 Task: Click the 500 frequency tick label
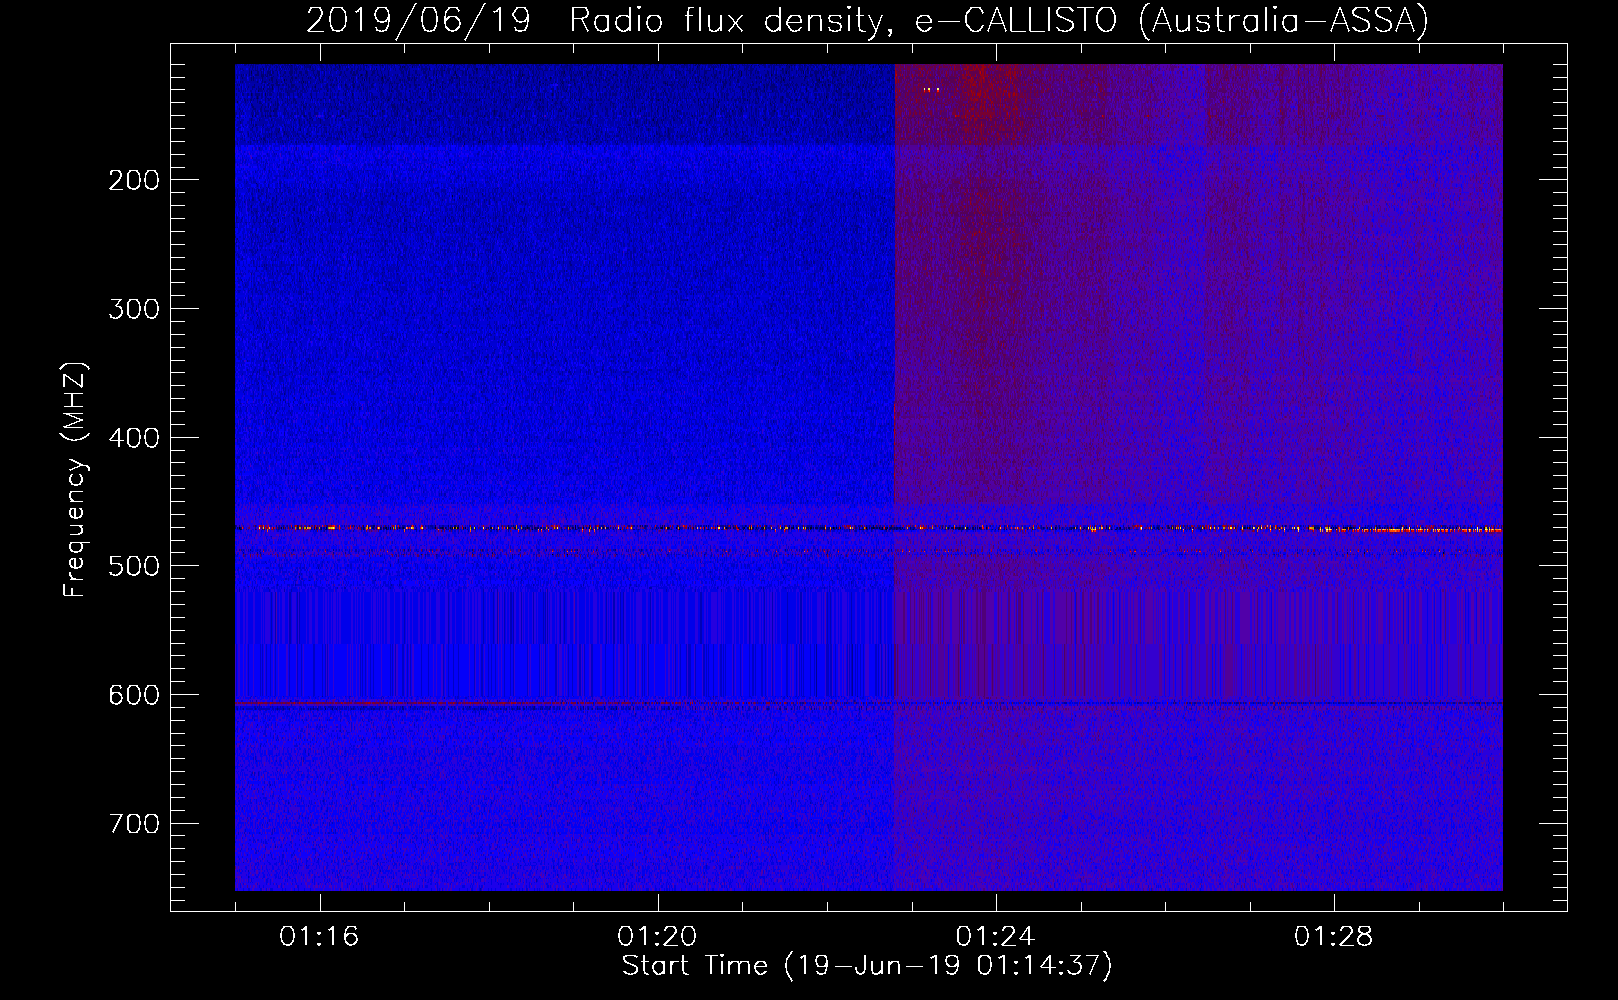click(x=134, y=566)
